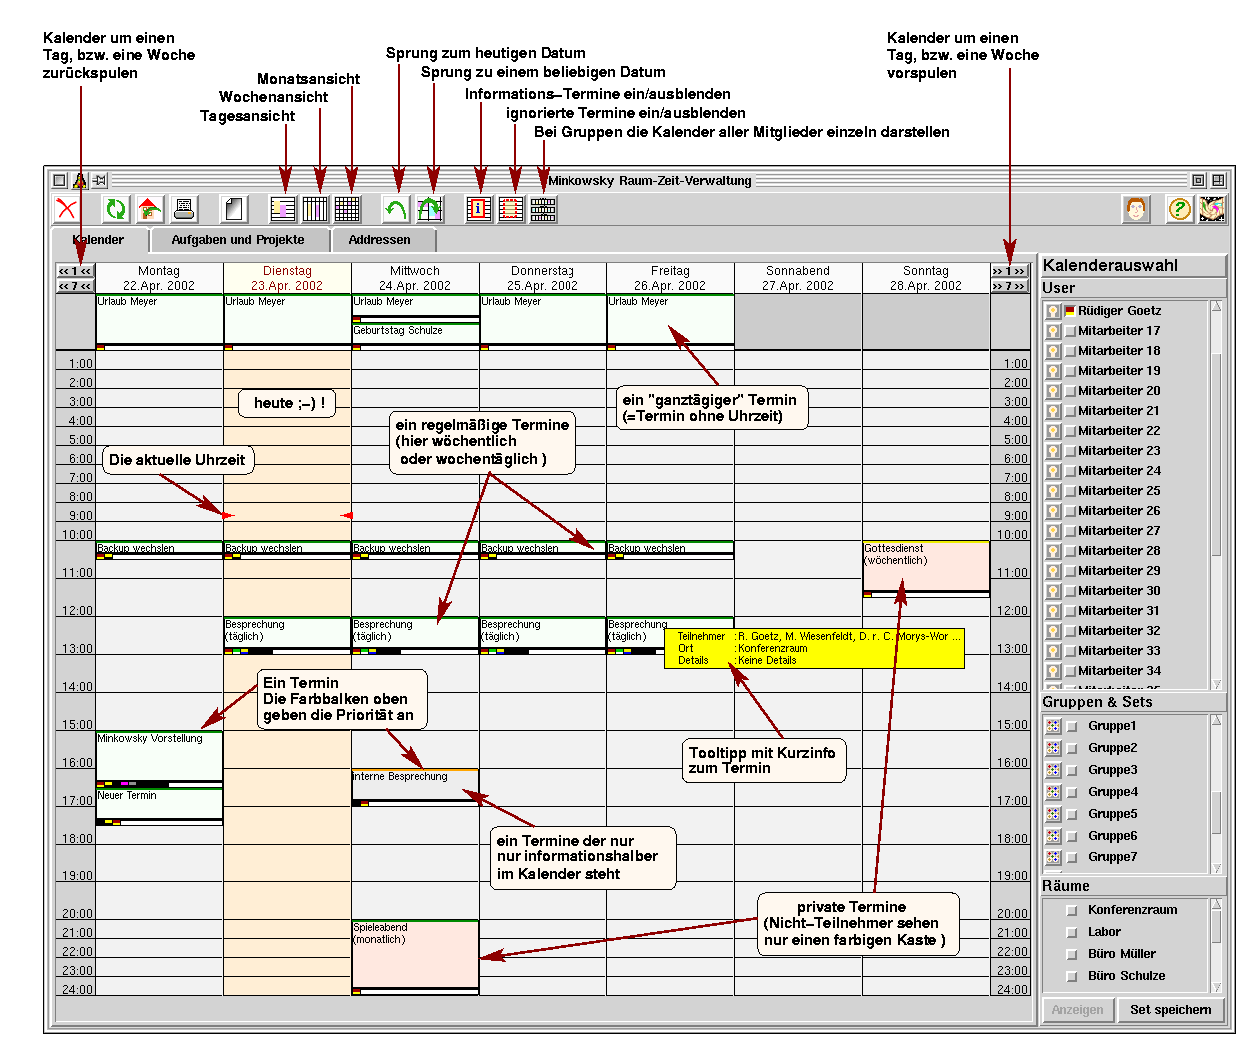Toggle separate group member calendars icon
1242x1040 pixels.
pyautogui.click(x=543, y=209)
